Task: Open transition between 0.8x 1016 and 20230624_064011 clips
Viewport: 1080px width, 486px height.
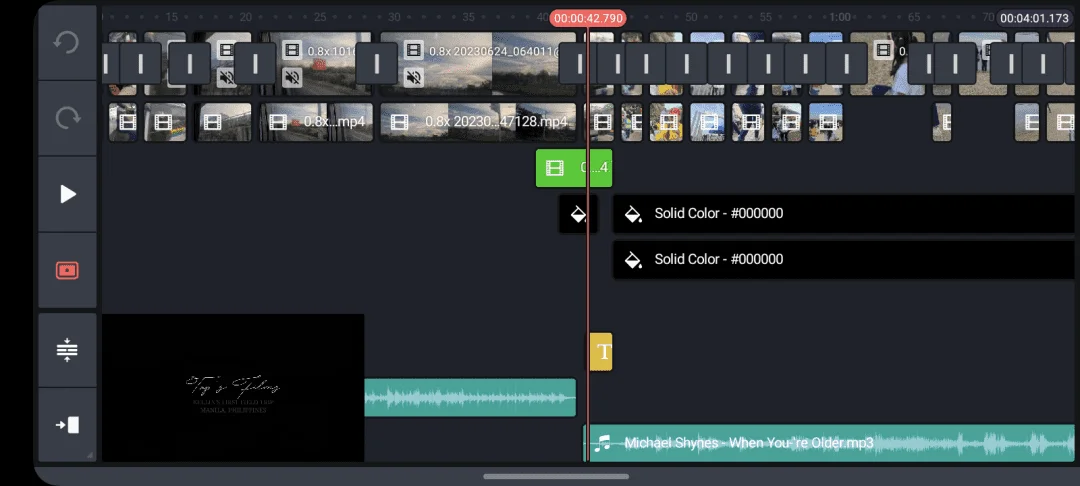Action: (377, 63)
